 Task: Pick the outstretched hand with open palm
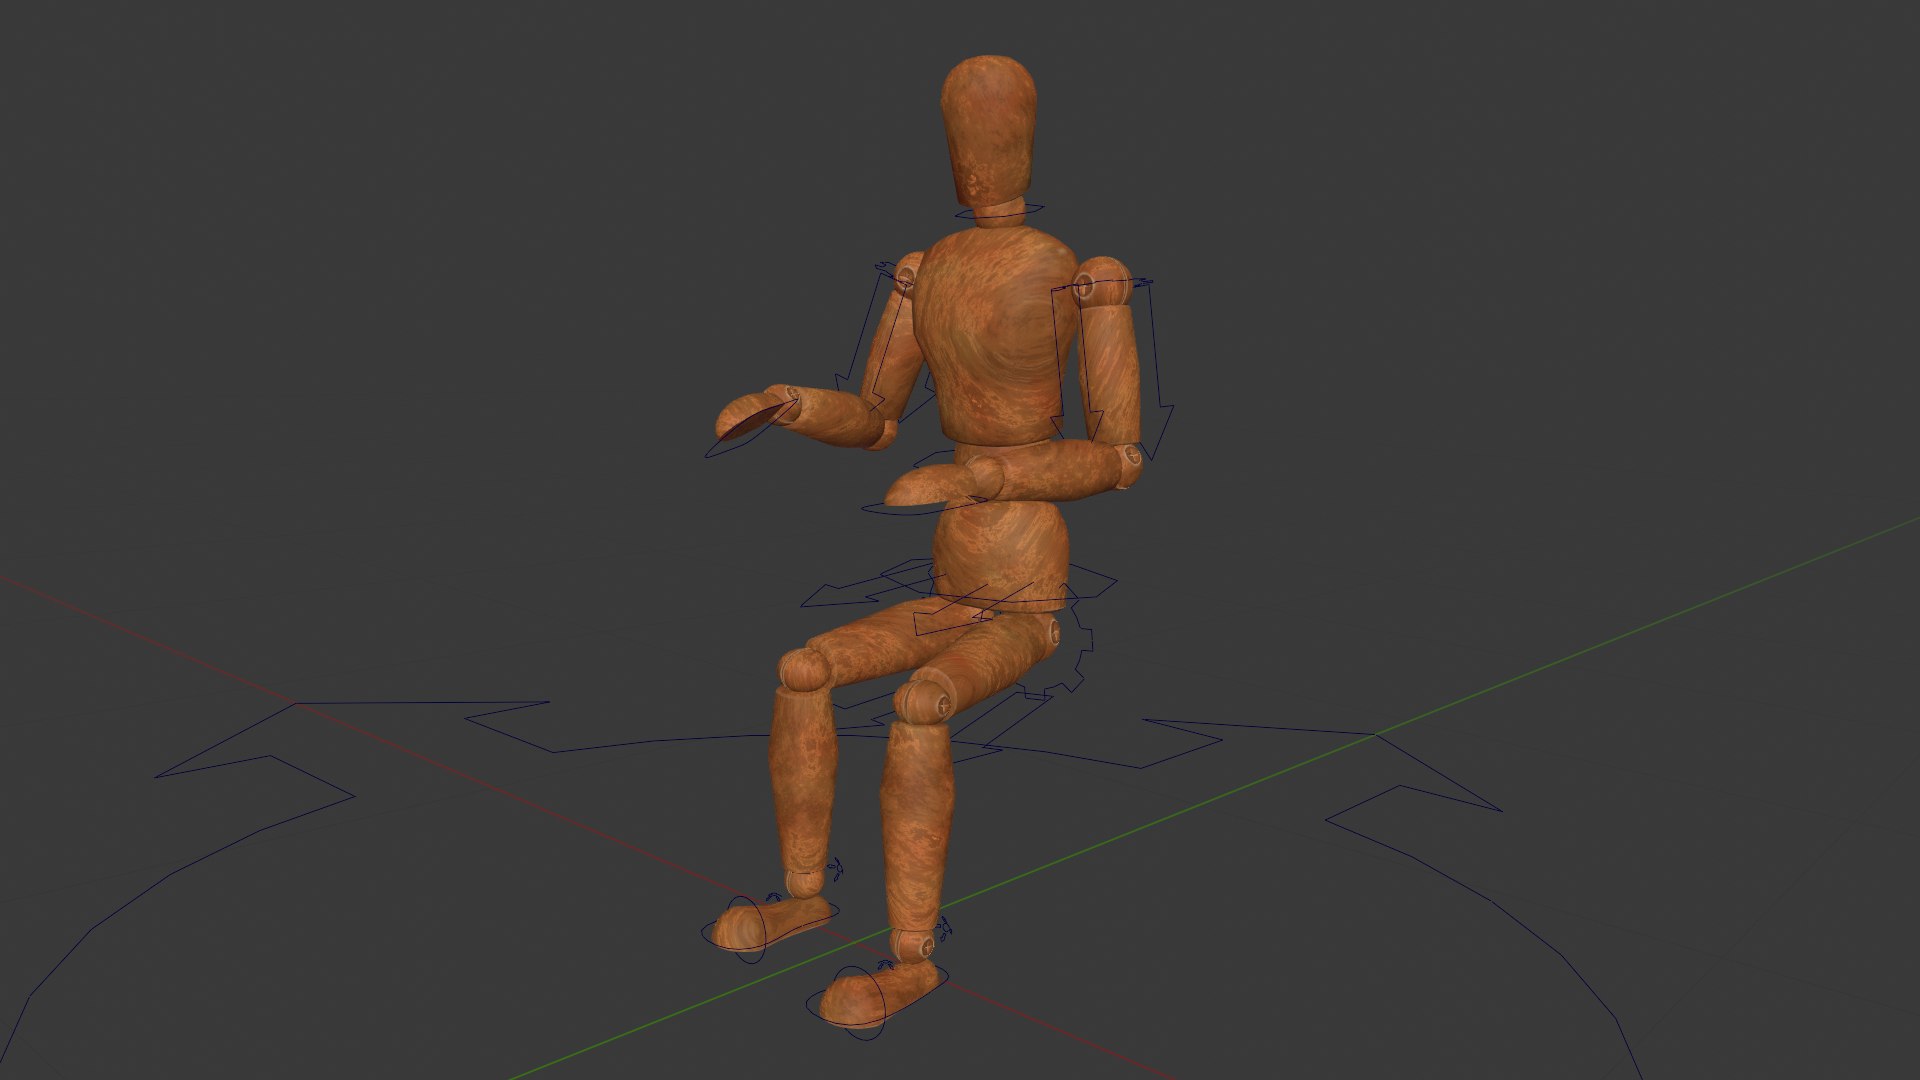point(758,414)
